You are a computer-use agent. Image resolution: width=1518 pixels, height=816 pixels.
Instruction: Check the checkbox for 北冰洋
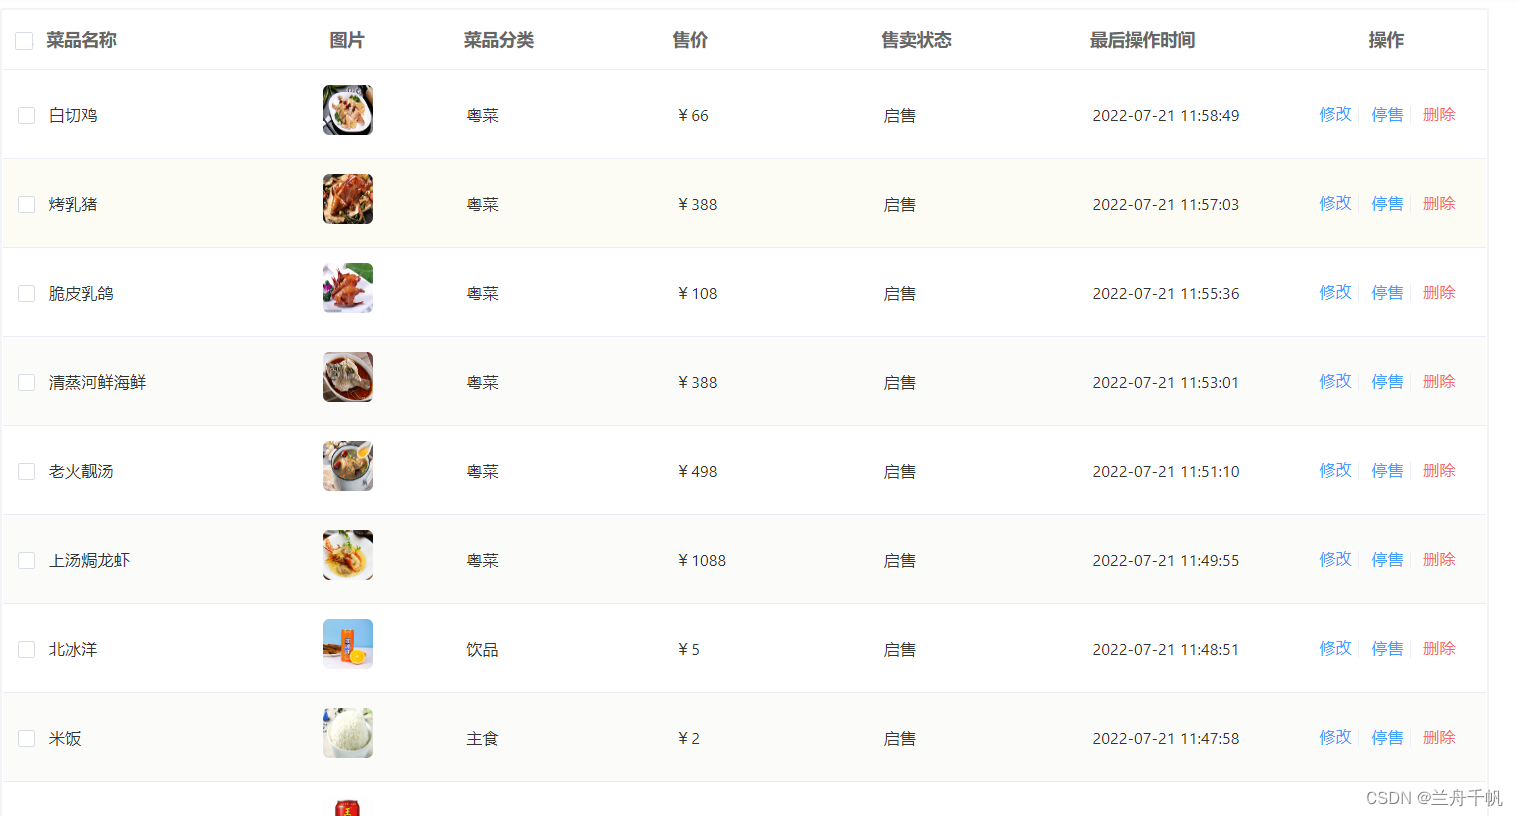tap(26, 649)
